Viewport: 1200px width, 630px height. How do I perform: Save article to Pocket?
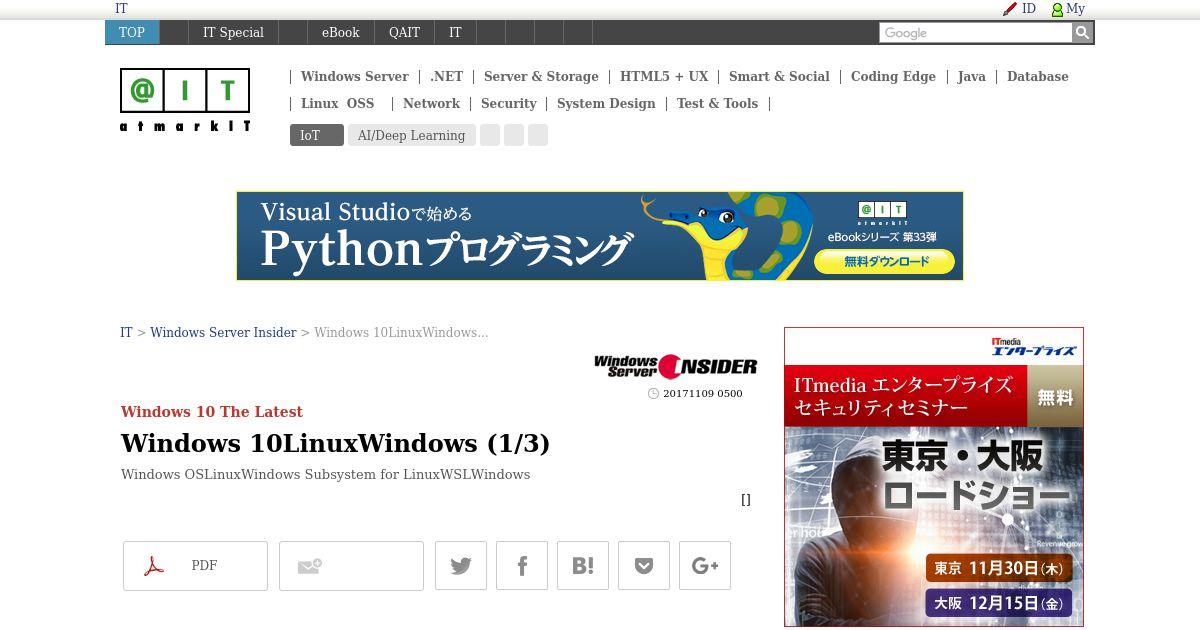tap(644, 566)
